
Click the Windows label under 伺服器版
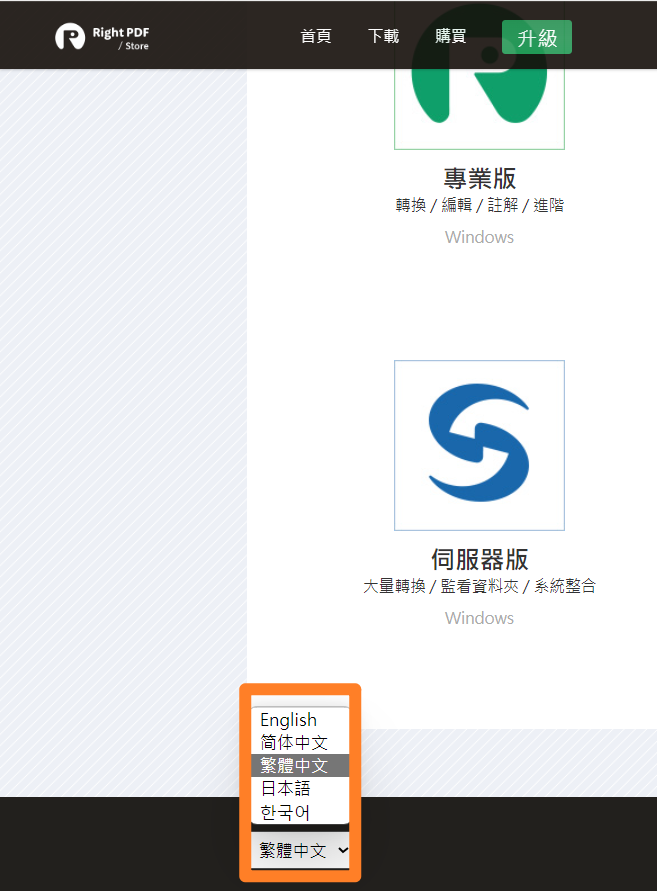pyautogui.click(x=479, y=618)
